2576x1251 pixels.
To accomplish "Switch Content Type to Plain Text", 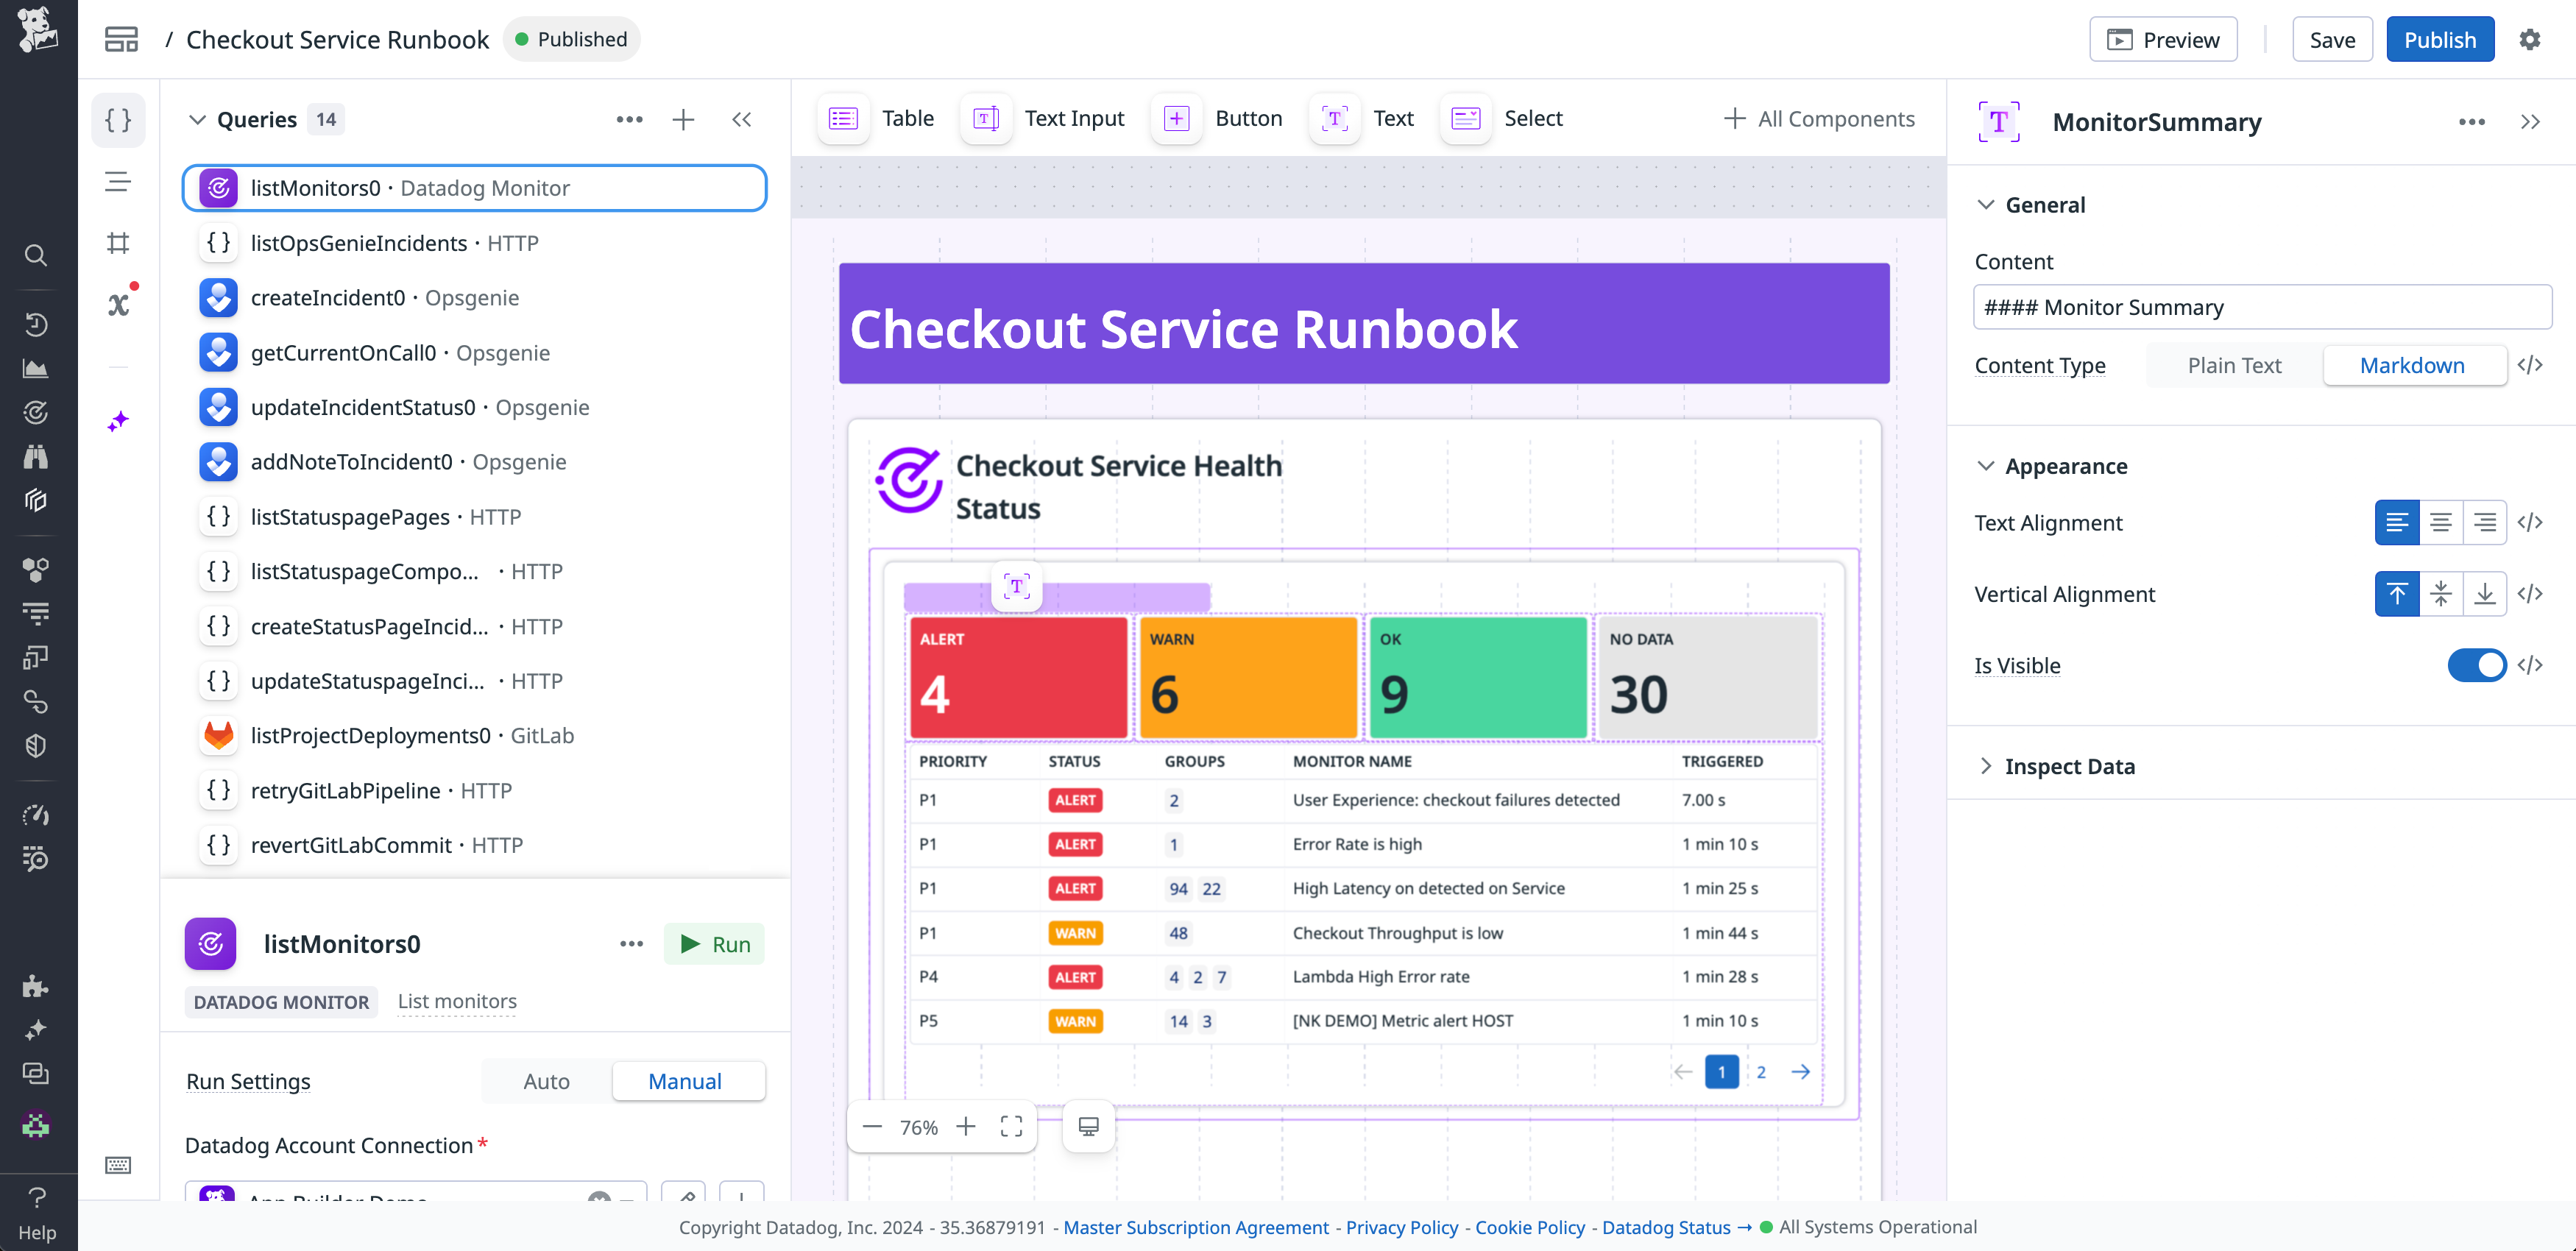I will pyautogui.click(x=2233, y=365).
